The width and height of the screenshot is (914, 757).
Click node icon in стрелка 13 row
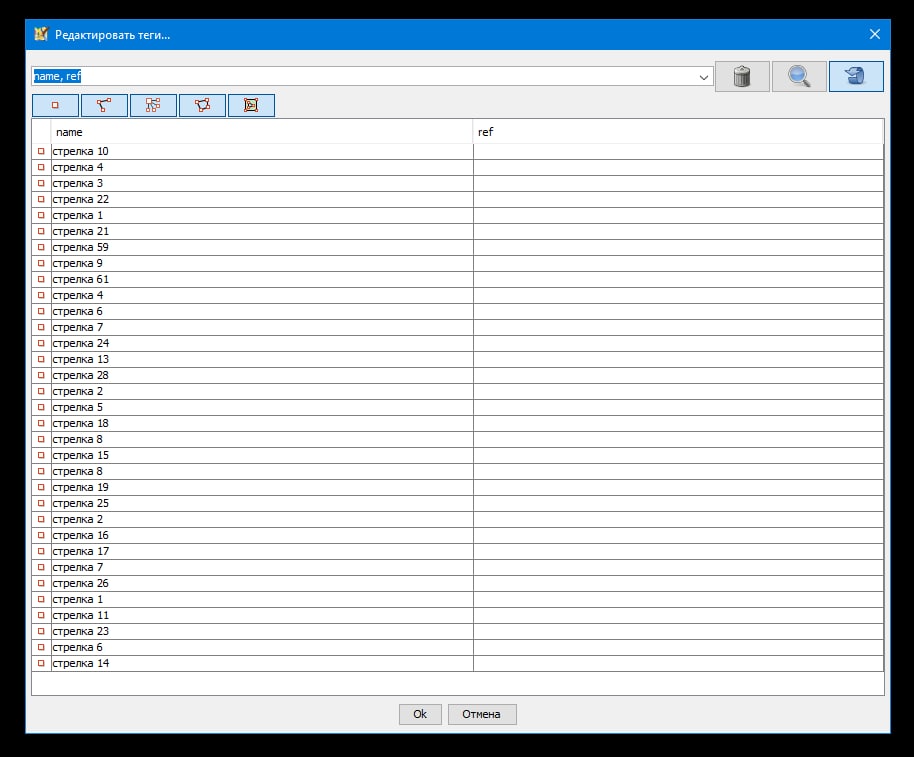[x=41, y=360]
